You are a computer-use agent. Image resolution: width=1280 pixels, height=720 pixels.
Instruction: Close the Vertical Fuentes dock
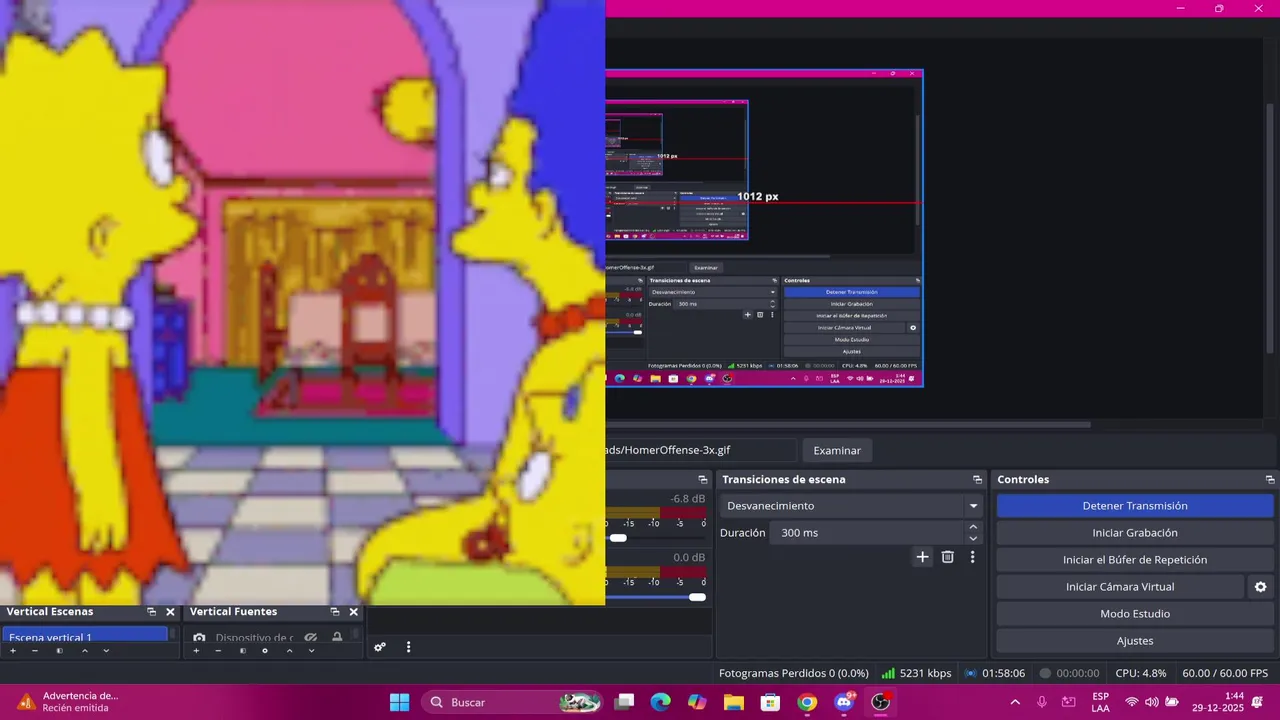coord(353,612)
